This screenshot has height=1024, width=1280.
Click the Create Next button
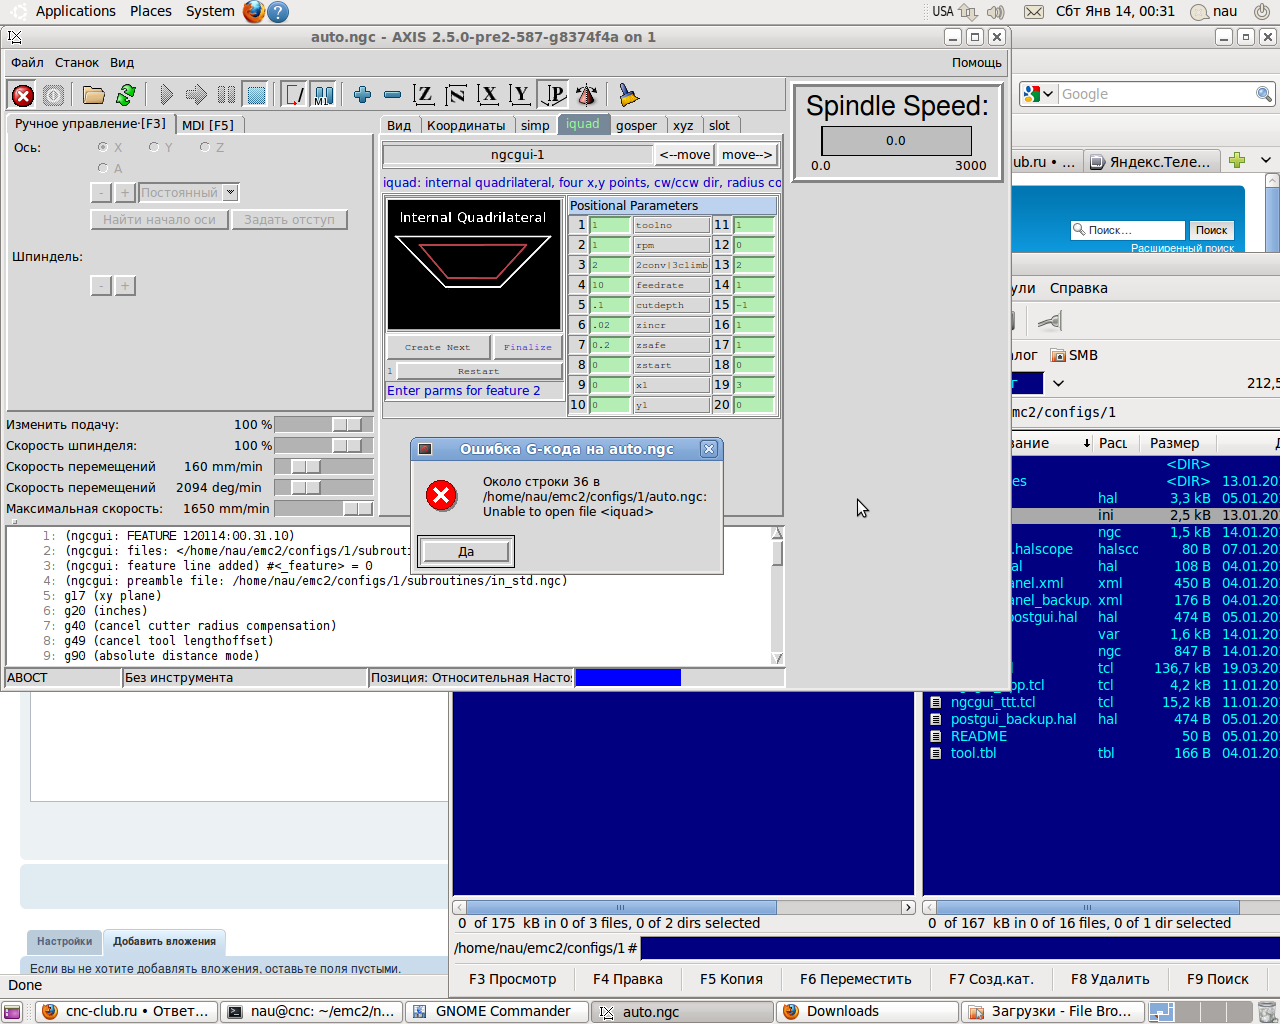pos(437,347)
